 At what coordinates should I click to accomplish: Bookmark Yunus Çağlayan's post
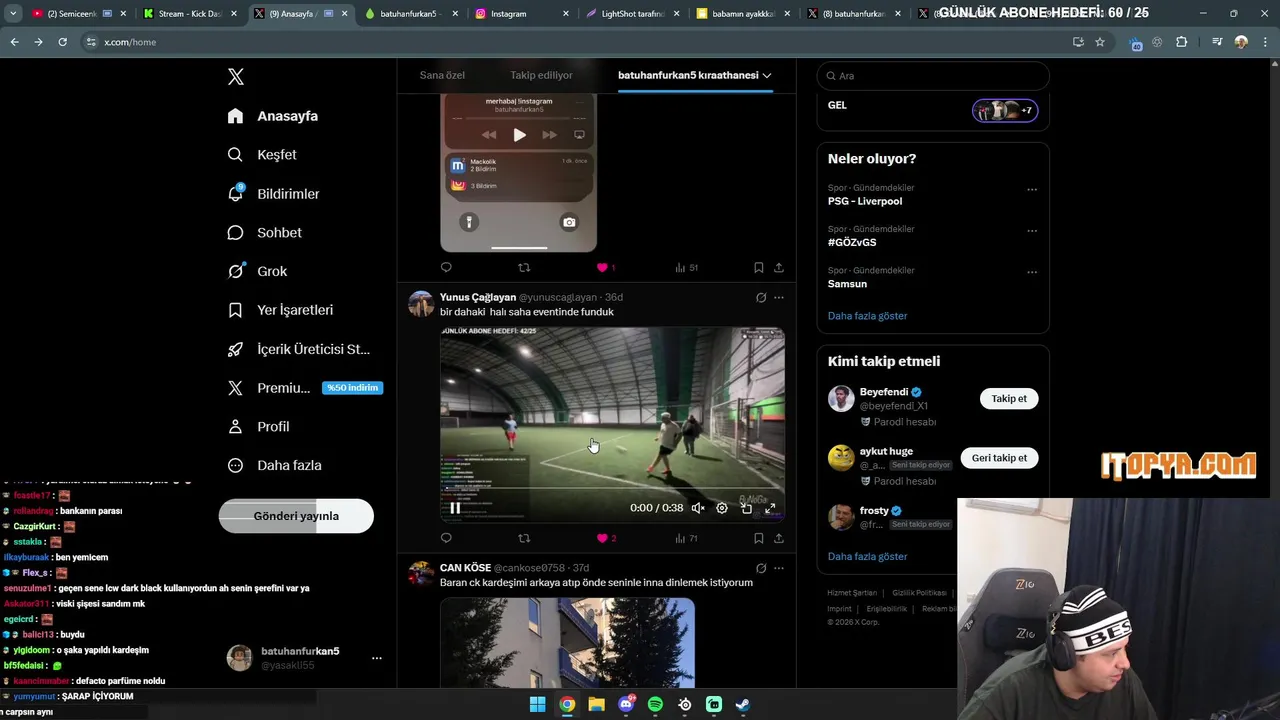(x=758, y=538)
